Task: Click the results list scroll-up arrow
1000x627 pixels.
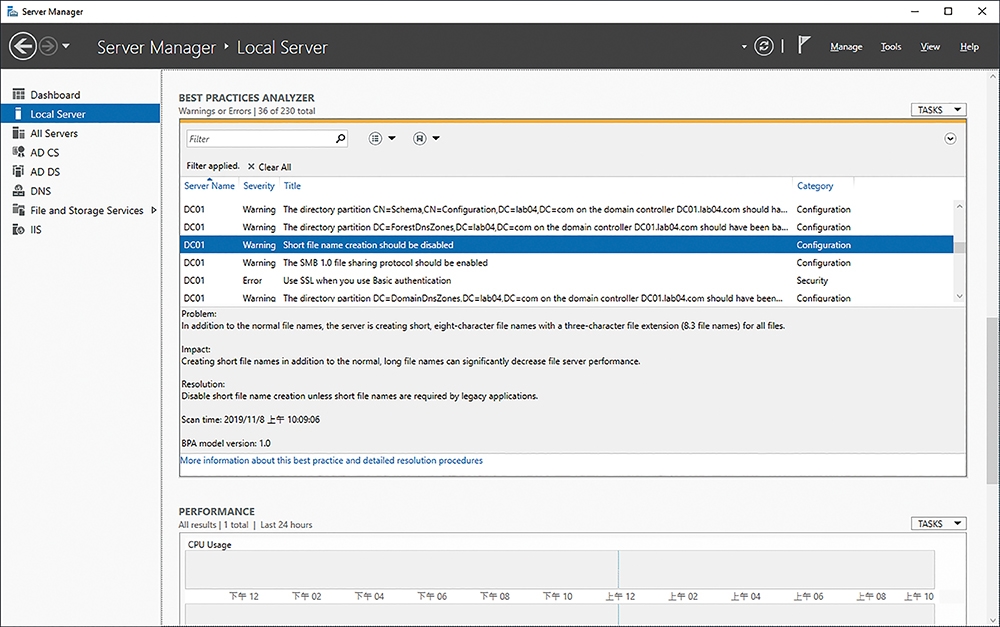Action: 959,207
